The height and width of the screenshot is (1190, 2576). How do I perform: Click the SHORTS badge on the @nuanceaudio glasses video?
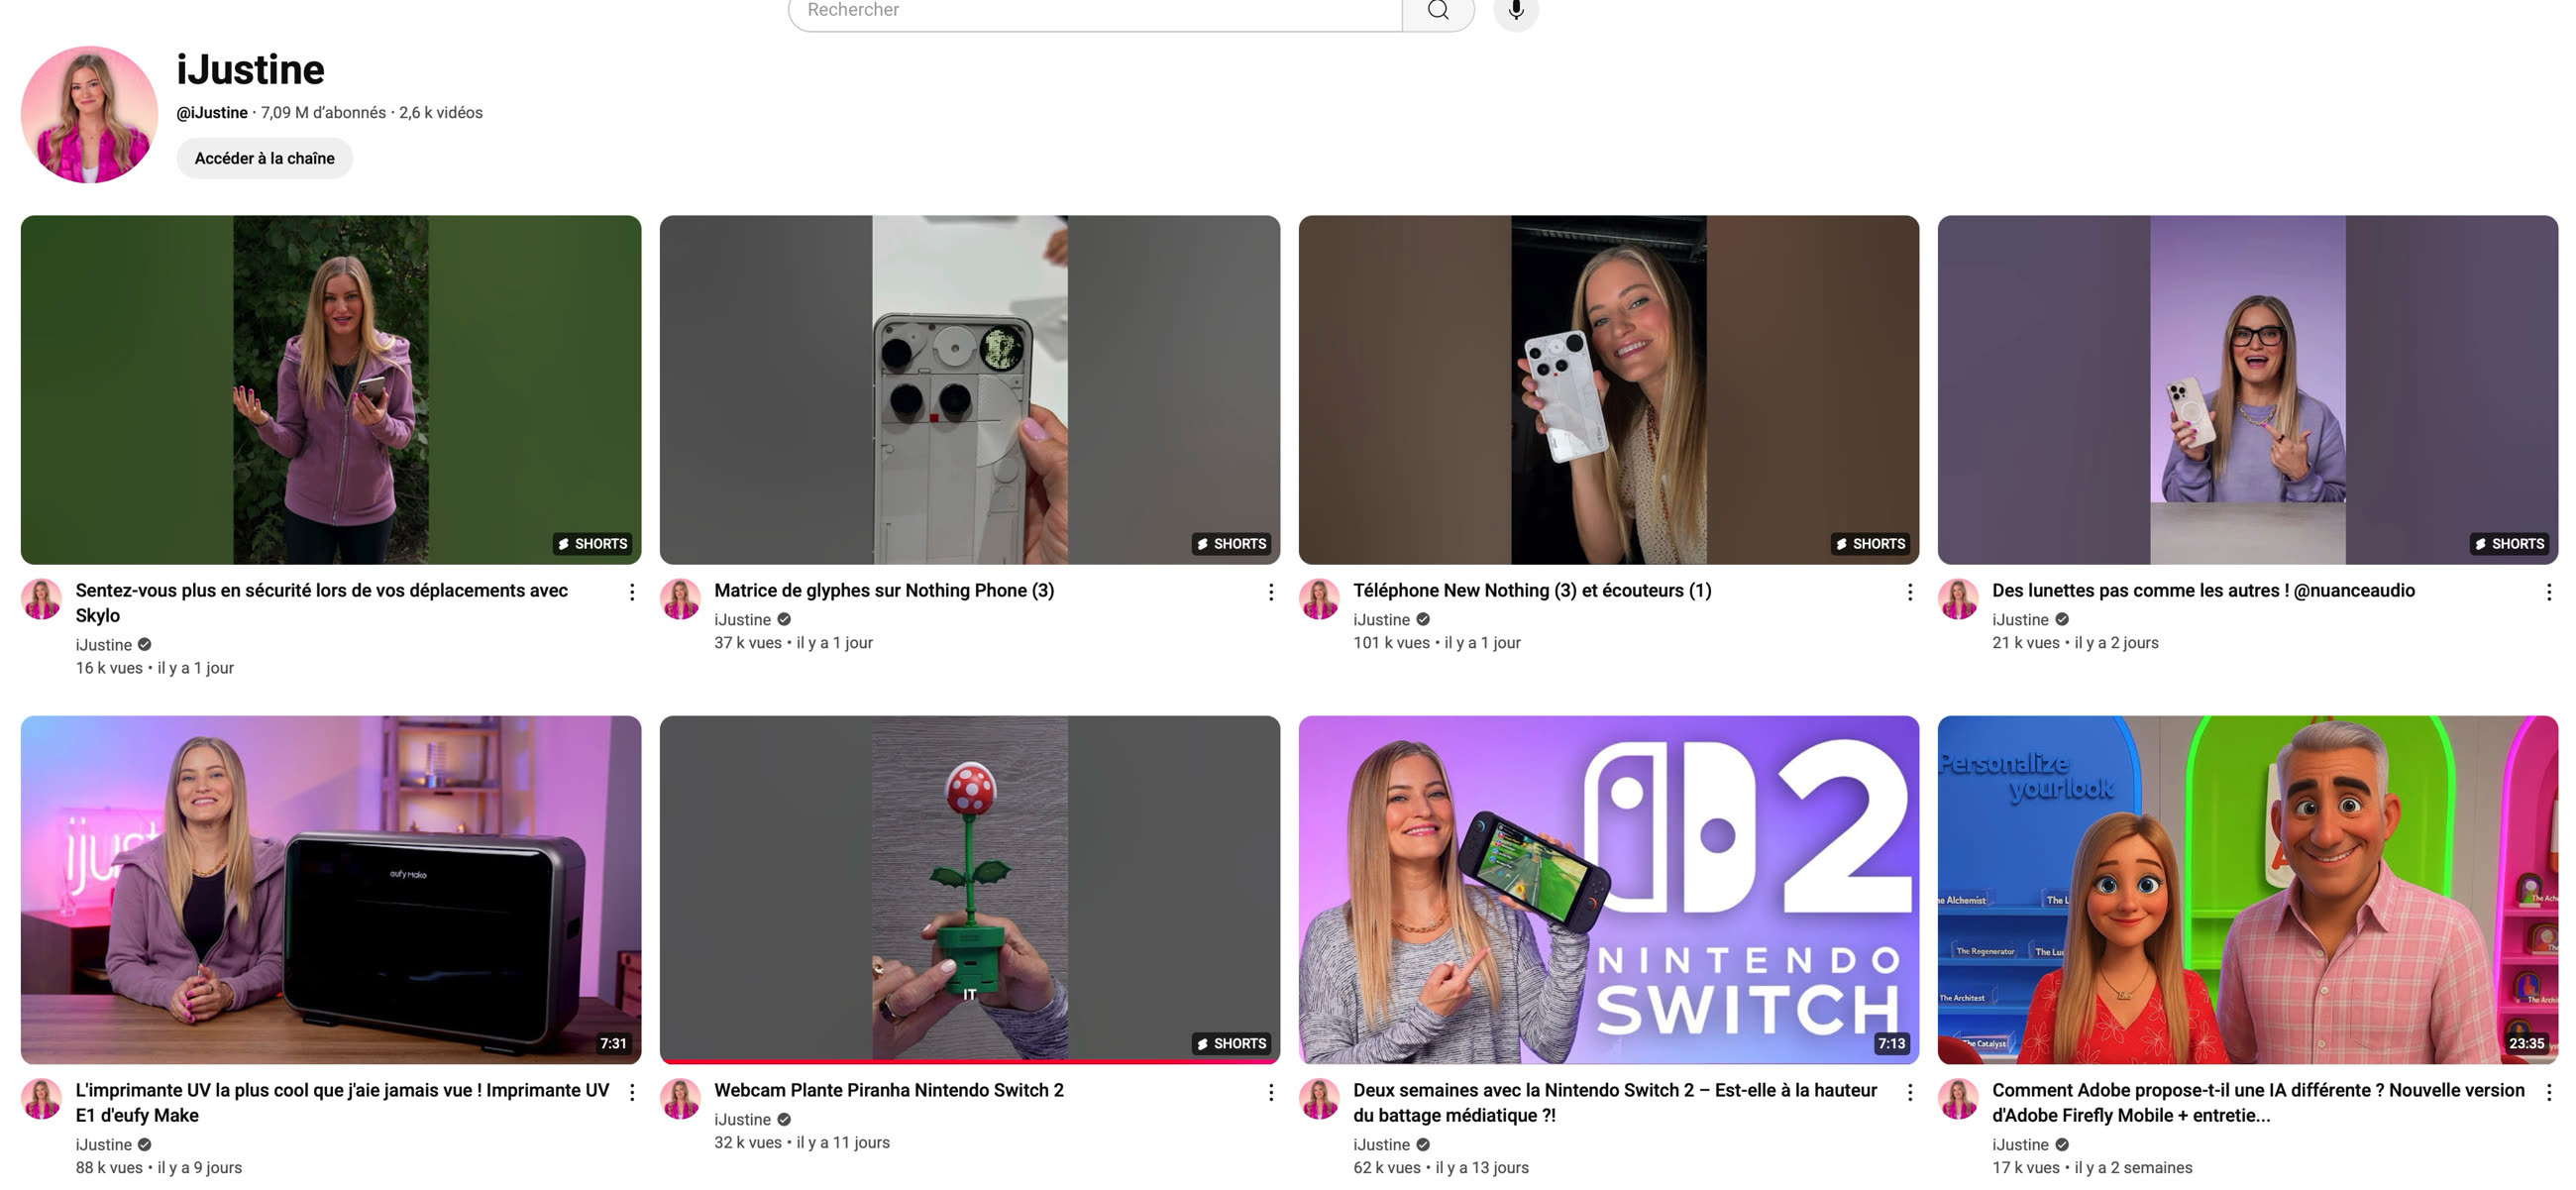2510,543
